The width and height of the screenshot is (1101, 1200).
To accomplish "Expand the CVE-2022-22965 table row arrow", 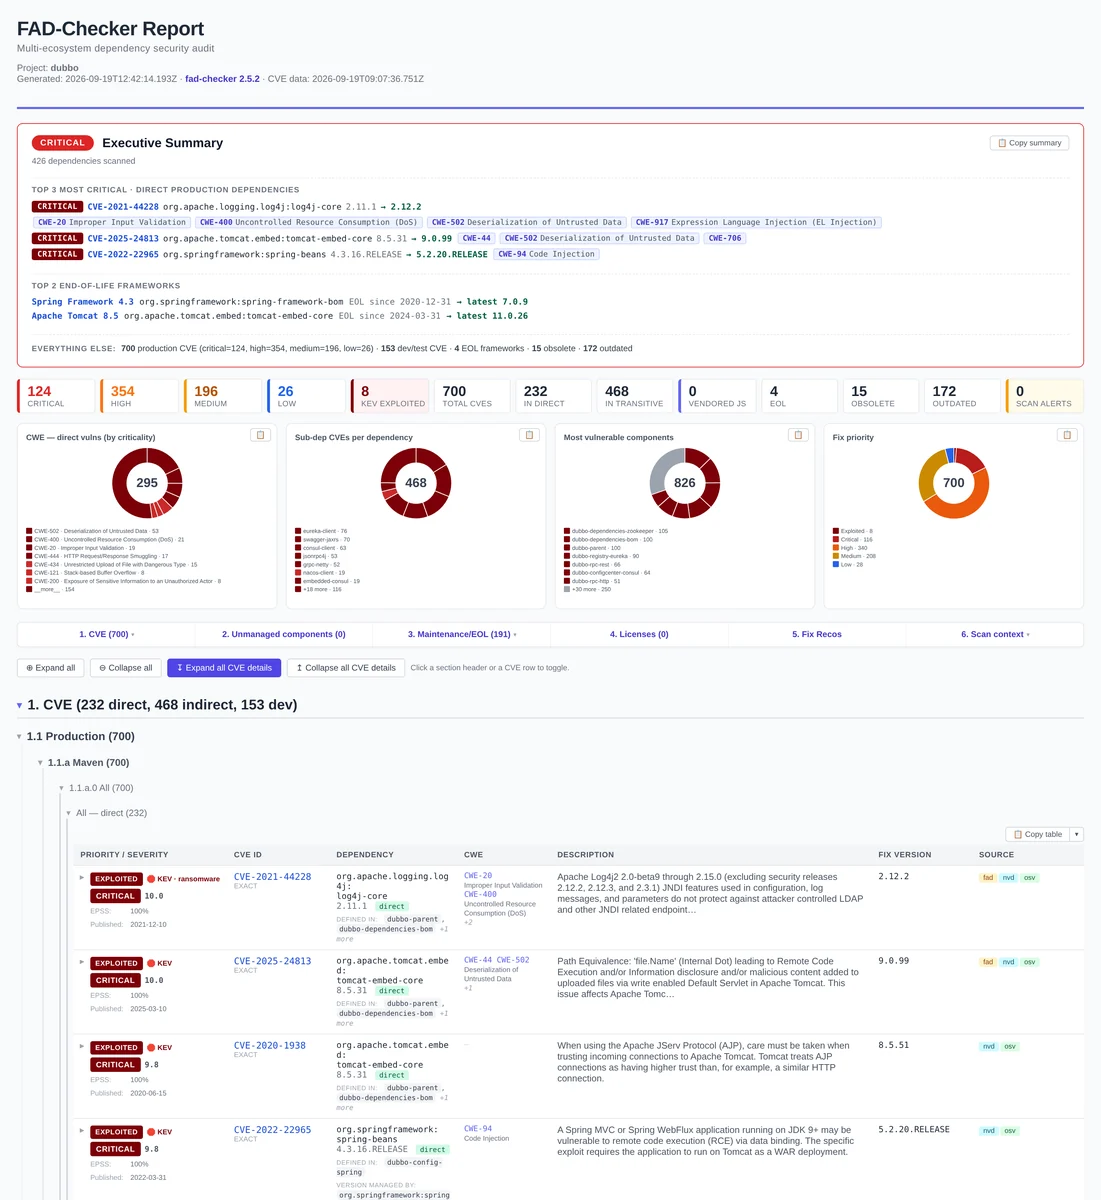I will (x=82, y=1131).
